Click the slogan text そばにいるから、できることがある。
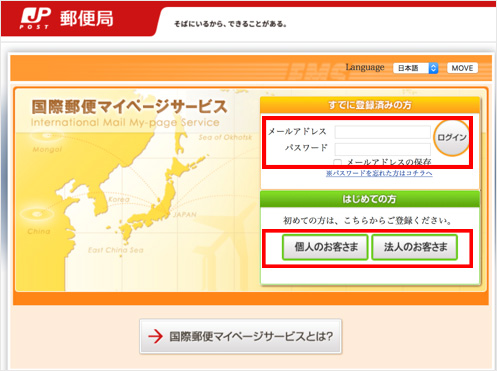 230,24
